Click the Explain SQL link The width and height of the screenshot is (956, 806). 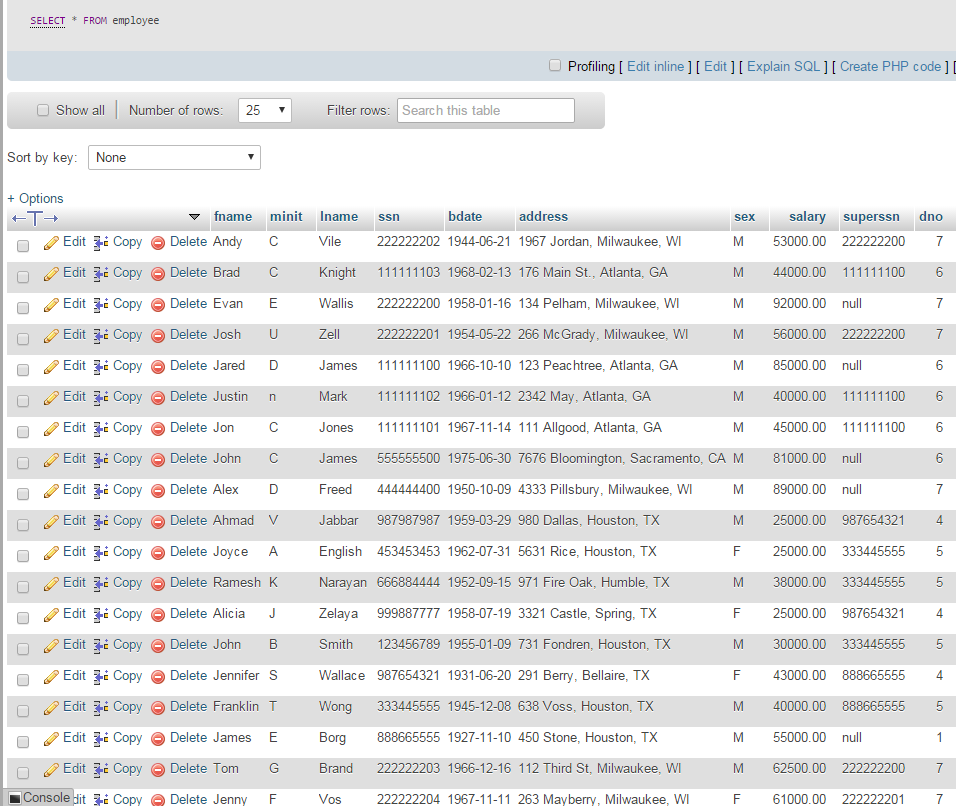coord(783,66)
